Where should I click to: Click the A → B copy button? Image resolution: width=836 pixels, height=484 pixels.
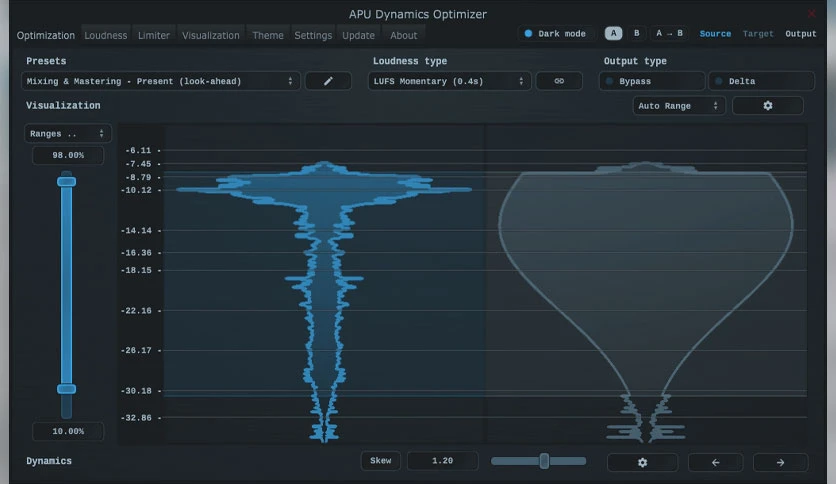coord(669,33)
